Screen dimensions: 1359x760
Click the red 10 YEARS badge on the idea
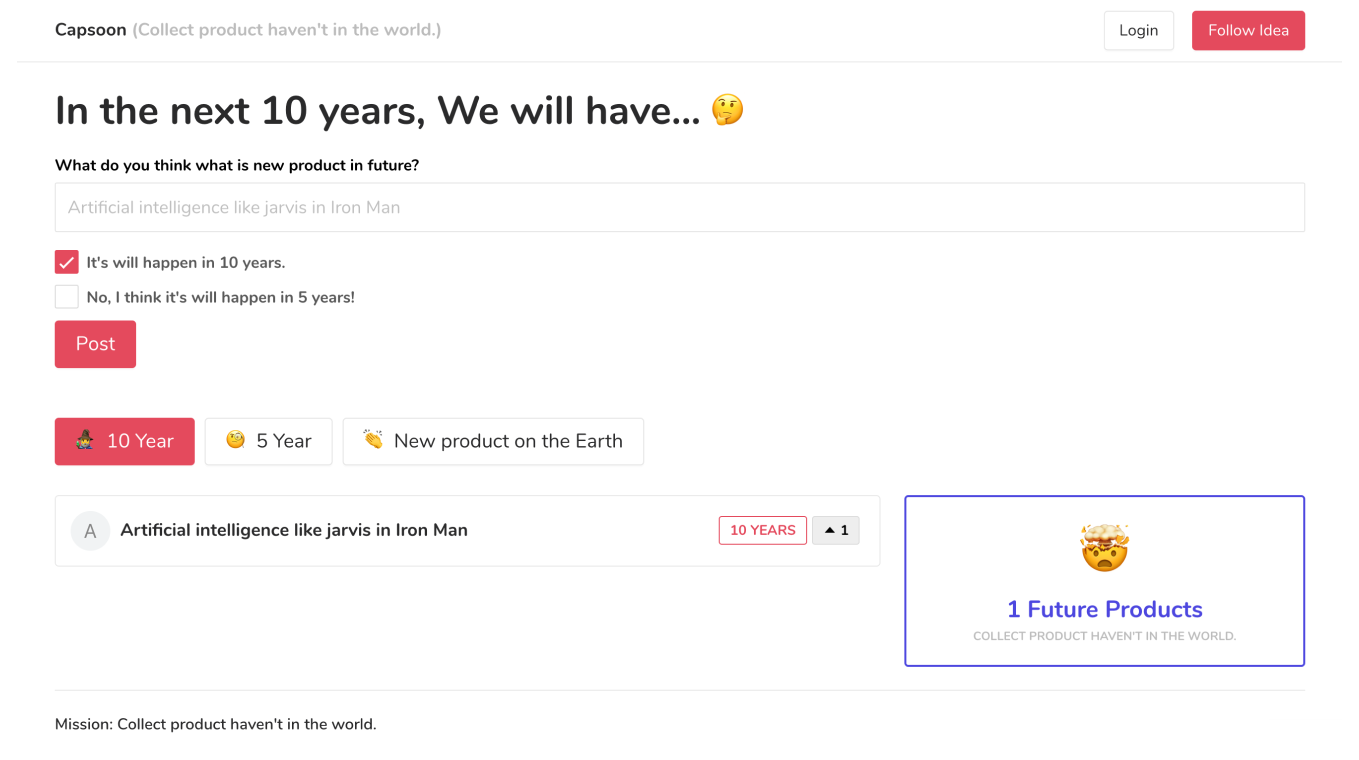[762, 530]
